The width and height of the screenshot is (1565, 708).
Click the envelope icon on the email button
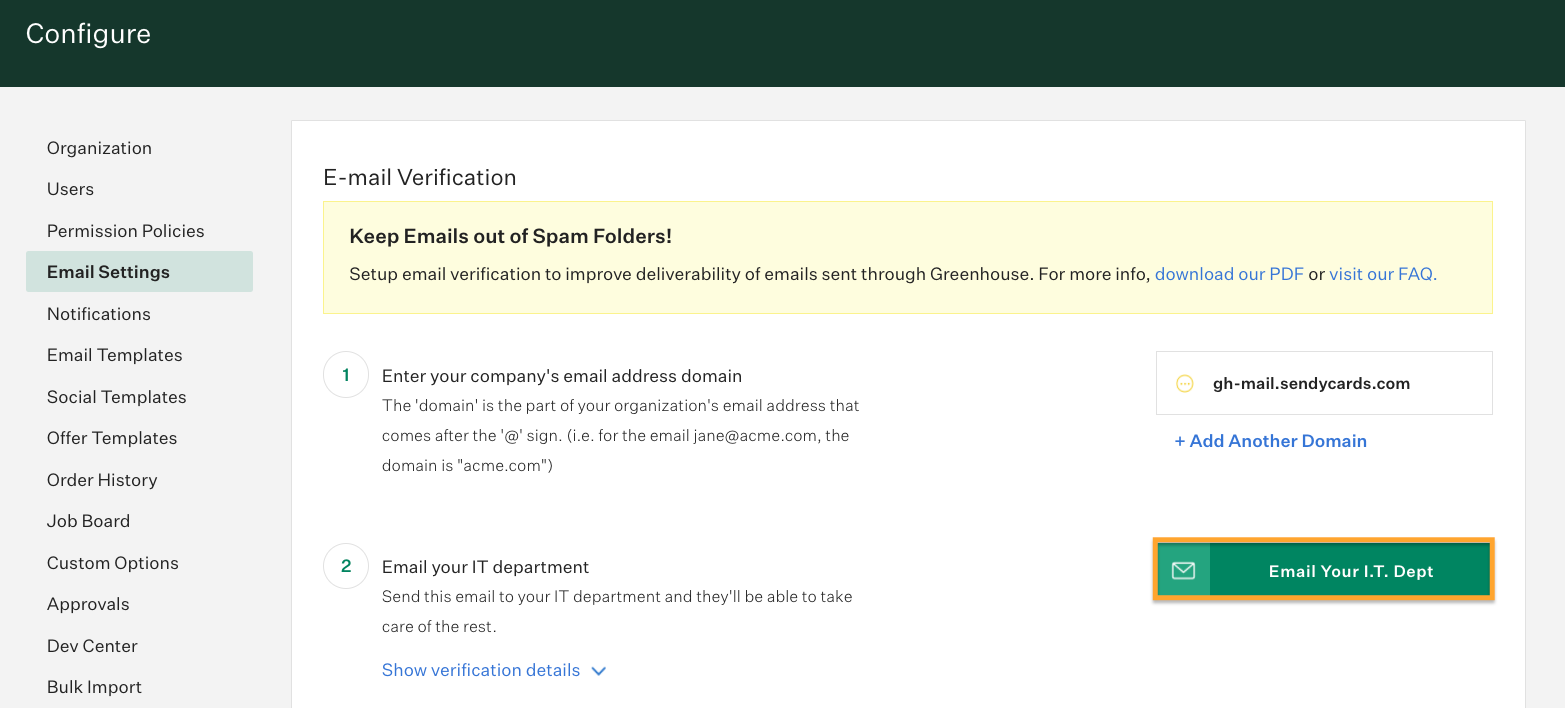tap(1183, 571)
